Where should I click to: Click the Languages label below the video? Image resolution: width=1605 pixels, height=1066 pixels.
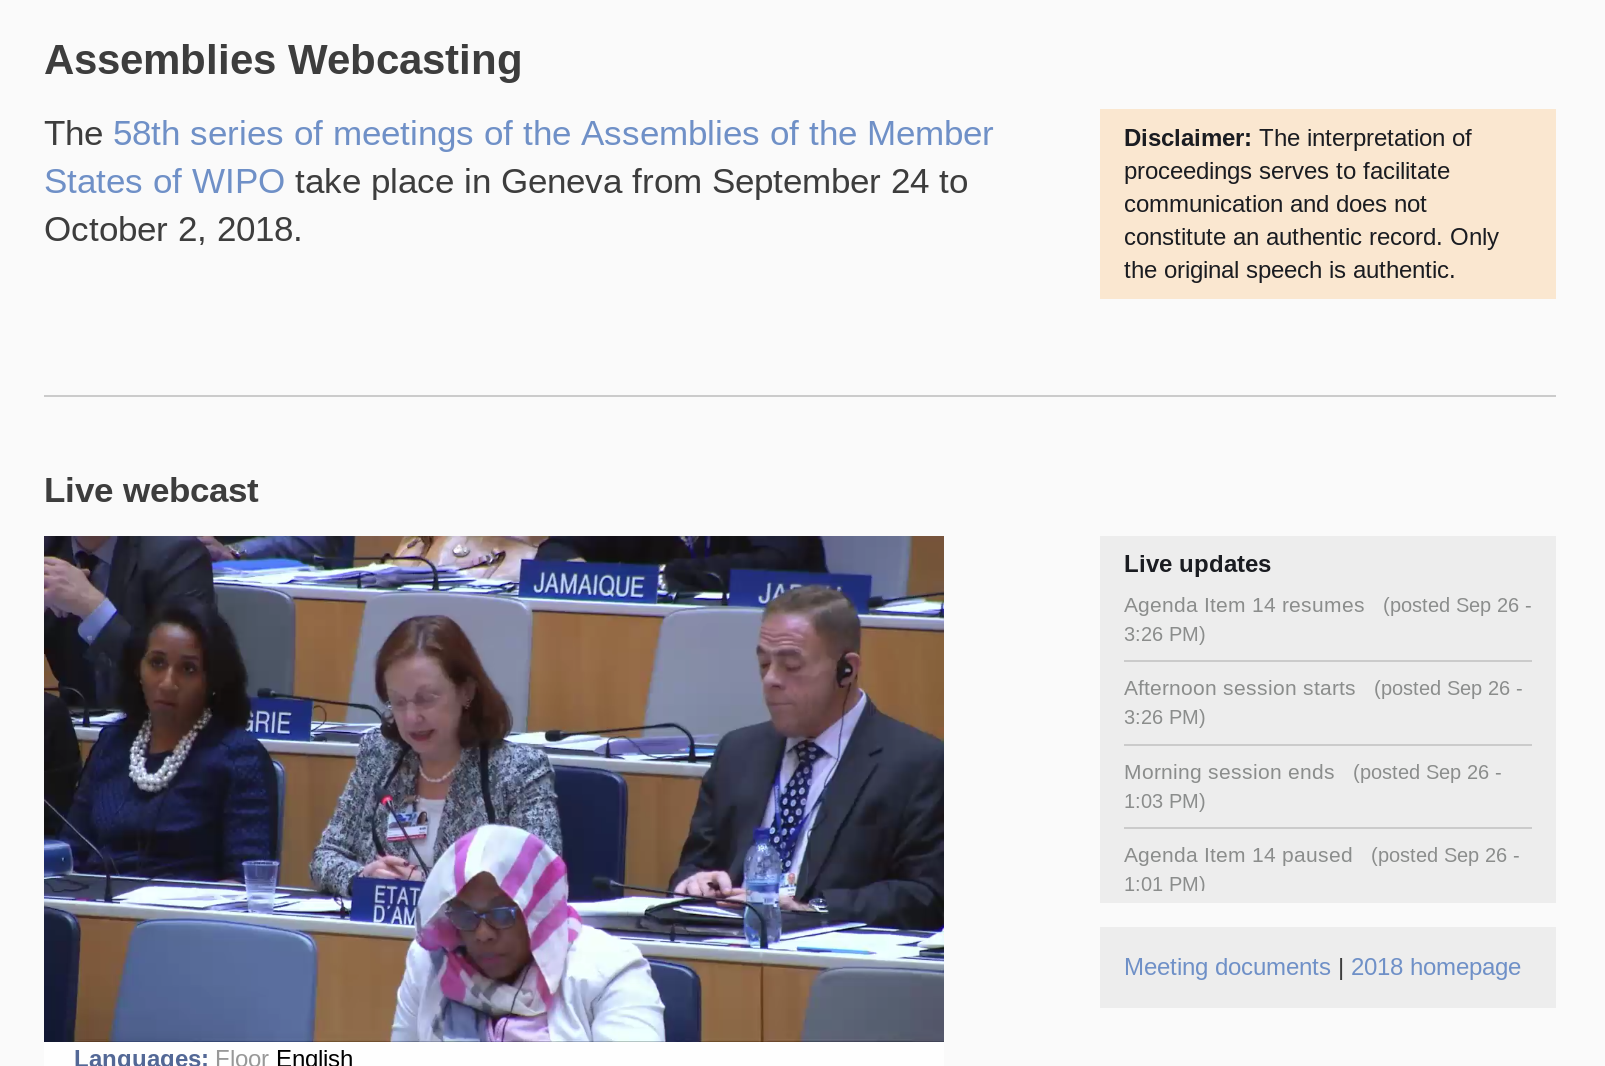click(x=141, y=1057)
